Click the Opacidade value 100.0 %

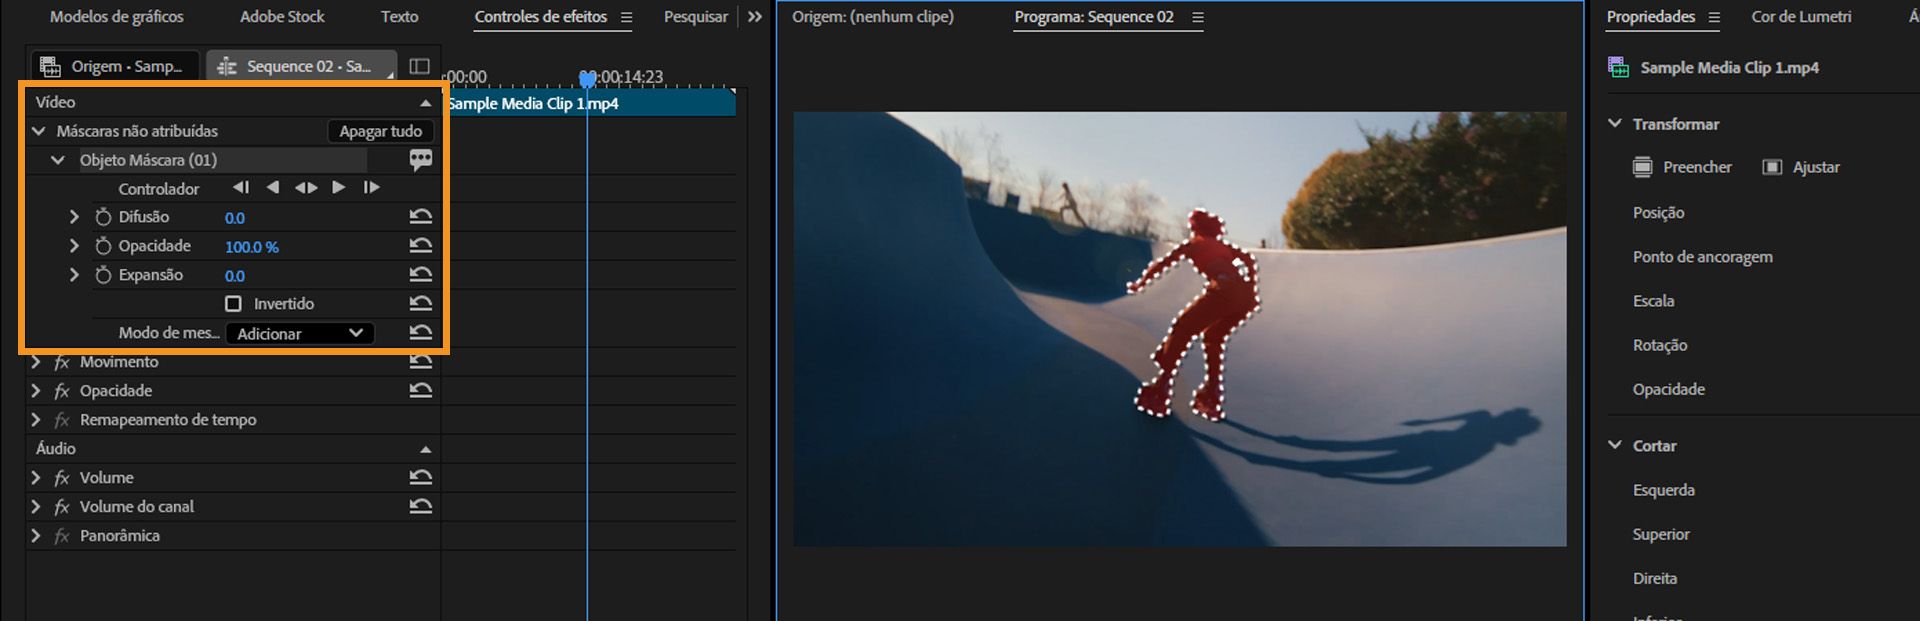[252, 247]
